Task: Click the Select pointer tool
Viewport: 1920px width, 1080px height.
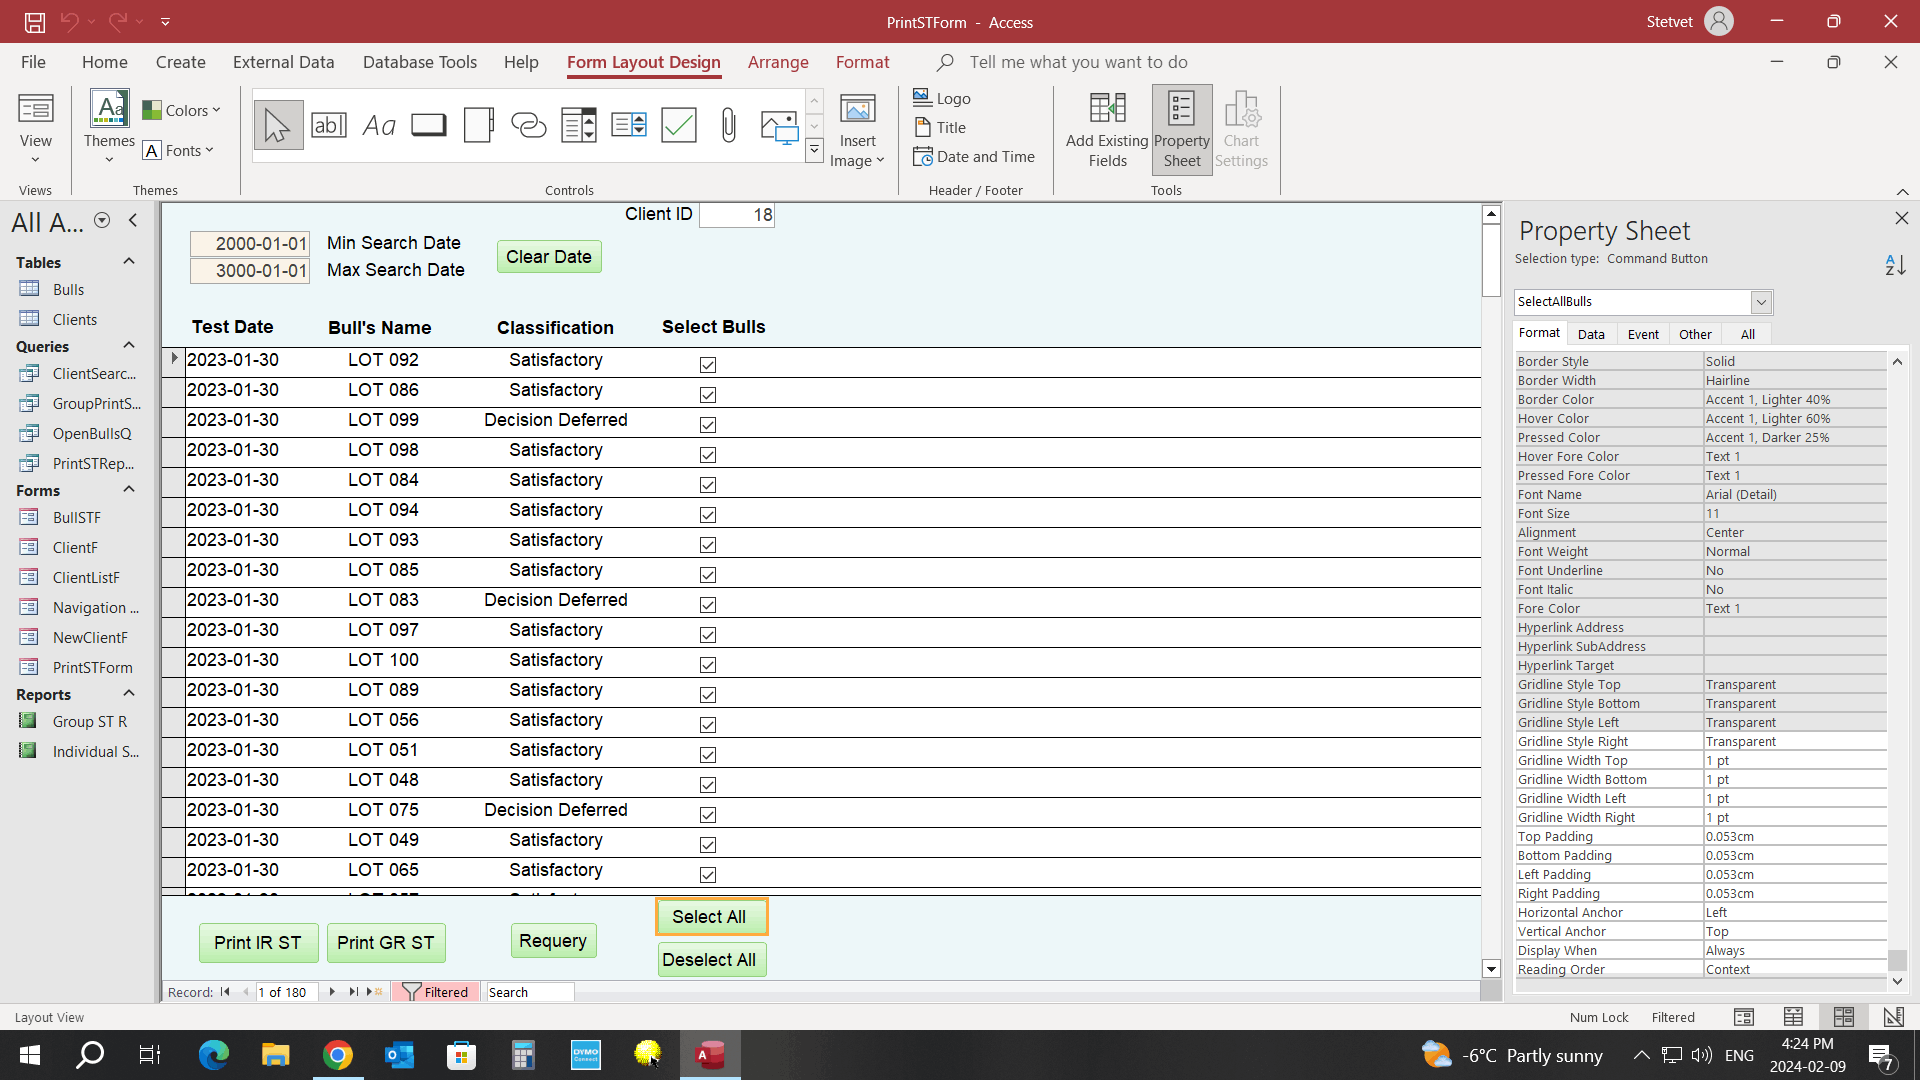Action: pyautogui.click(x=278, y=125)
